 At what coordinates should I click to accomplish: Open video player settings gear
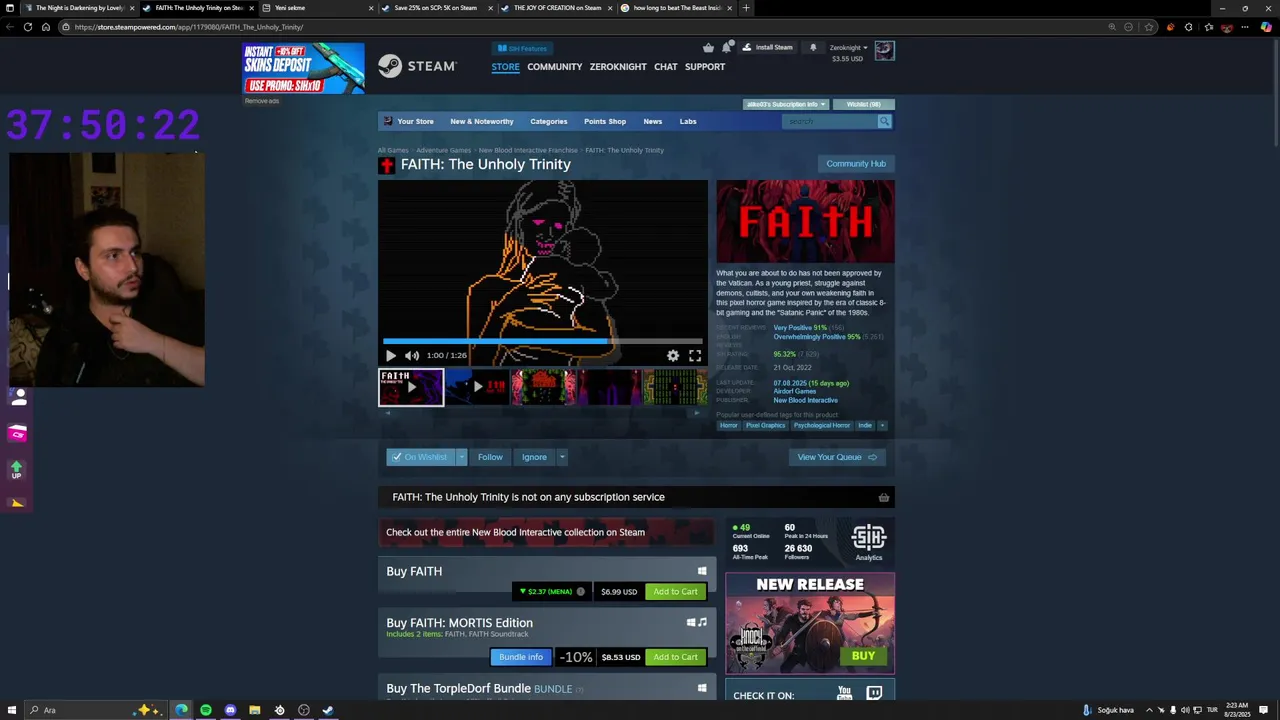pos(673,355)
